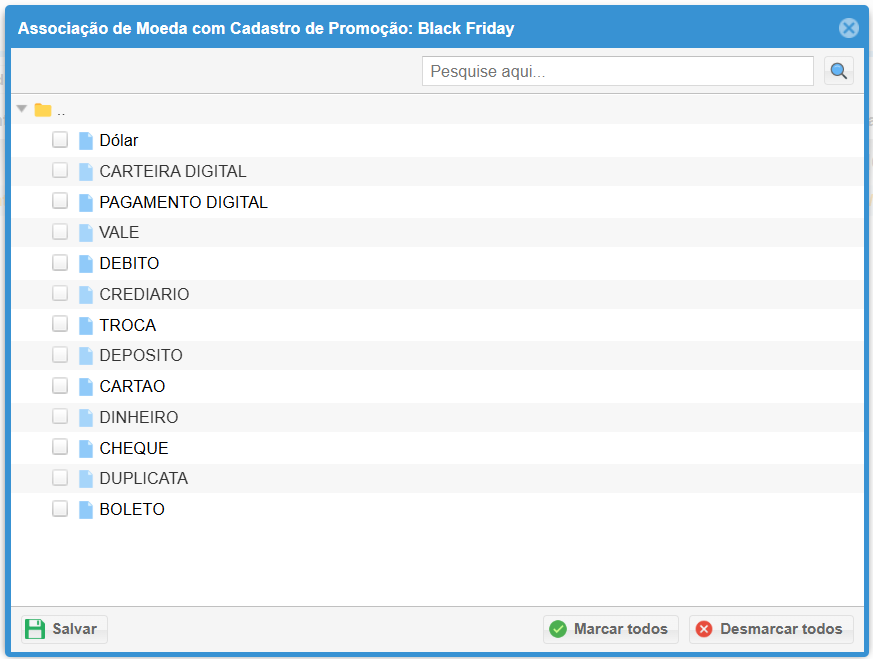
Task: Toggle the CARTEIRA DIGITAL checkbox
Action: click(60, 171)
